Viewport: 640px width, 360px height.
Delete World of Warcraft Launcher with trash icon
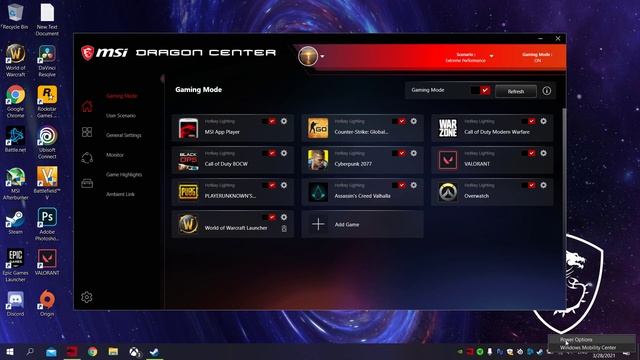click(x=284, y=229)
